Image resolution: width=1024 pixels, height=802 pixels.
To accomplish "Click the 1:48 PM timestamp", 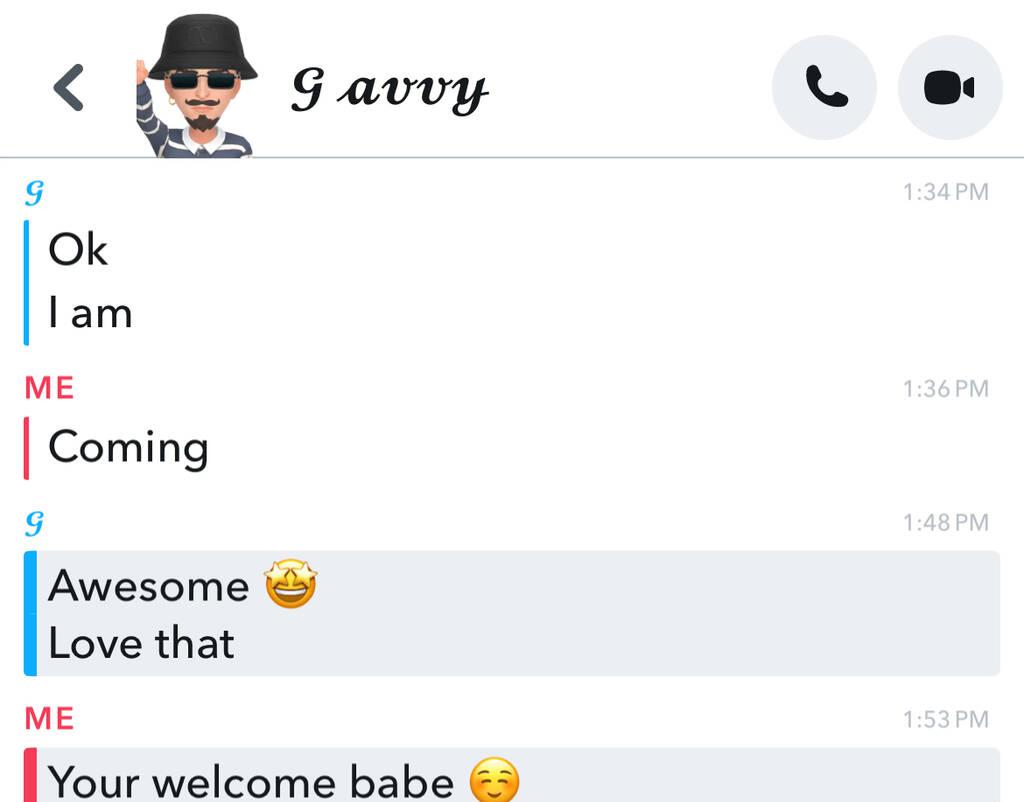I will pyautogui.click(x=946, y=522).
